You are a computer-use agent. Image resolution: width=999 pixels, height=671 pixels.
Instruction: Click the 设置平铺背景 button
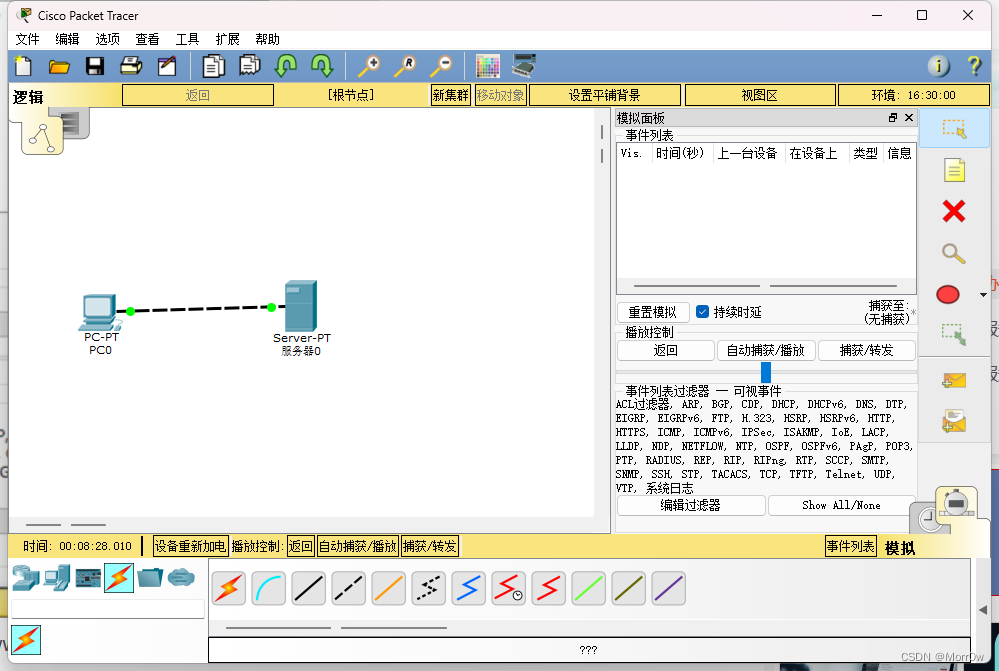[x=605, y=96]
